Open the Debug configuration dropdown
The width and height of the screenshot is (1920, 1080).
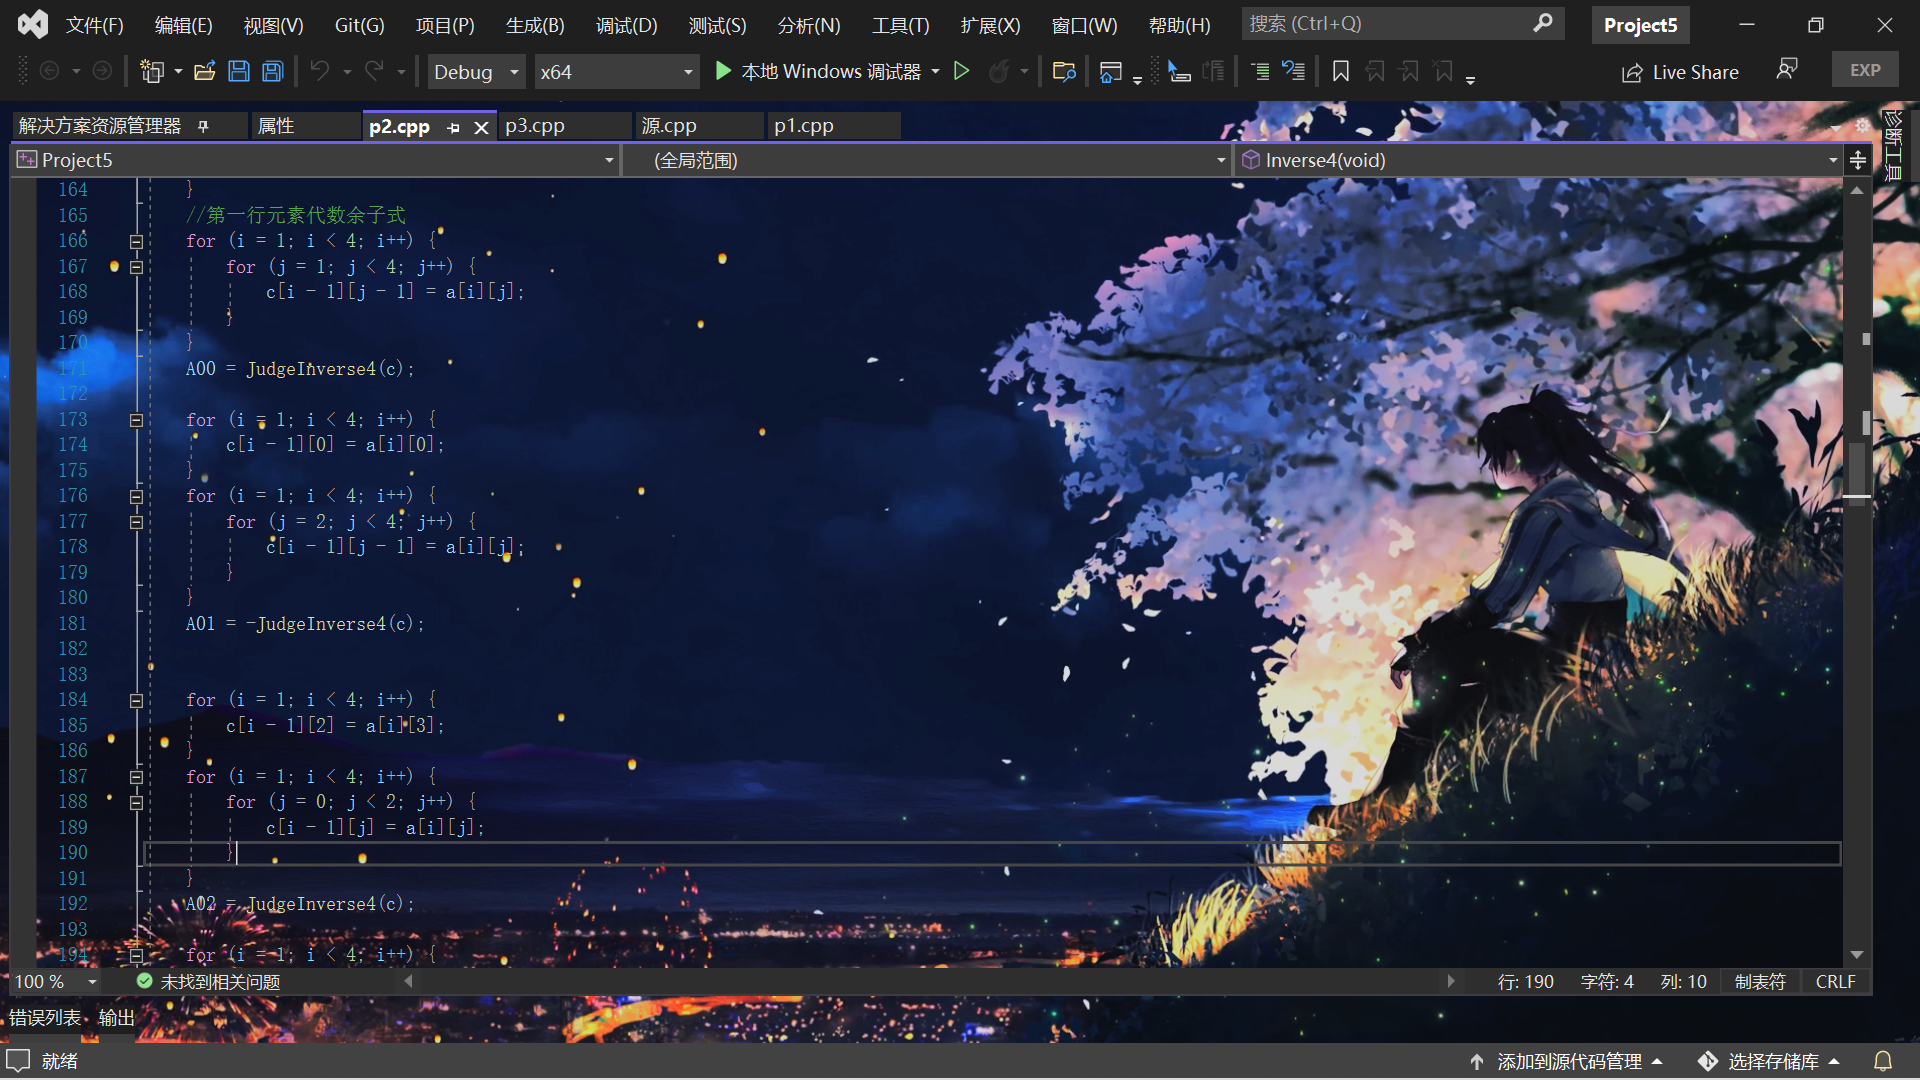[x=476, y=71]
